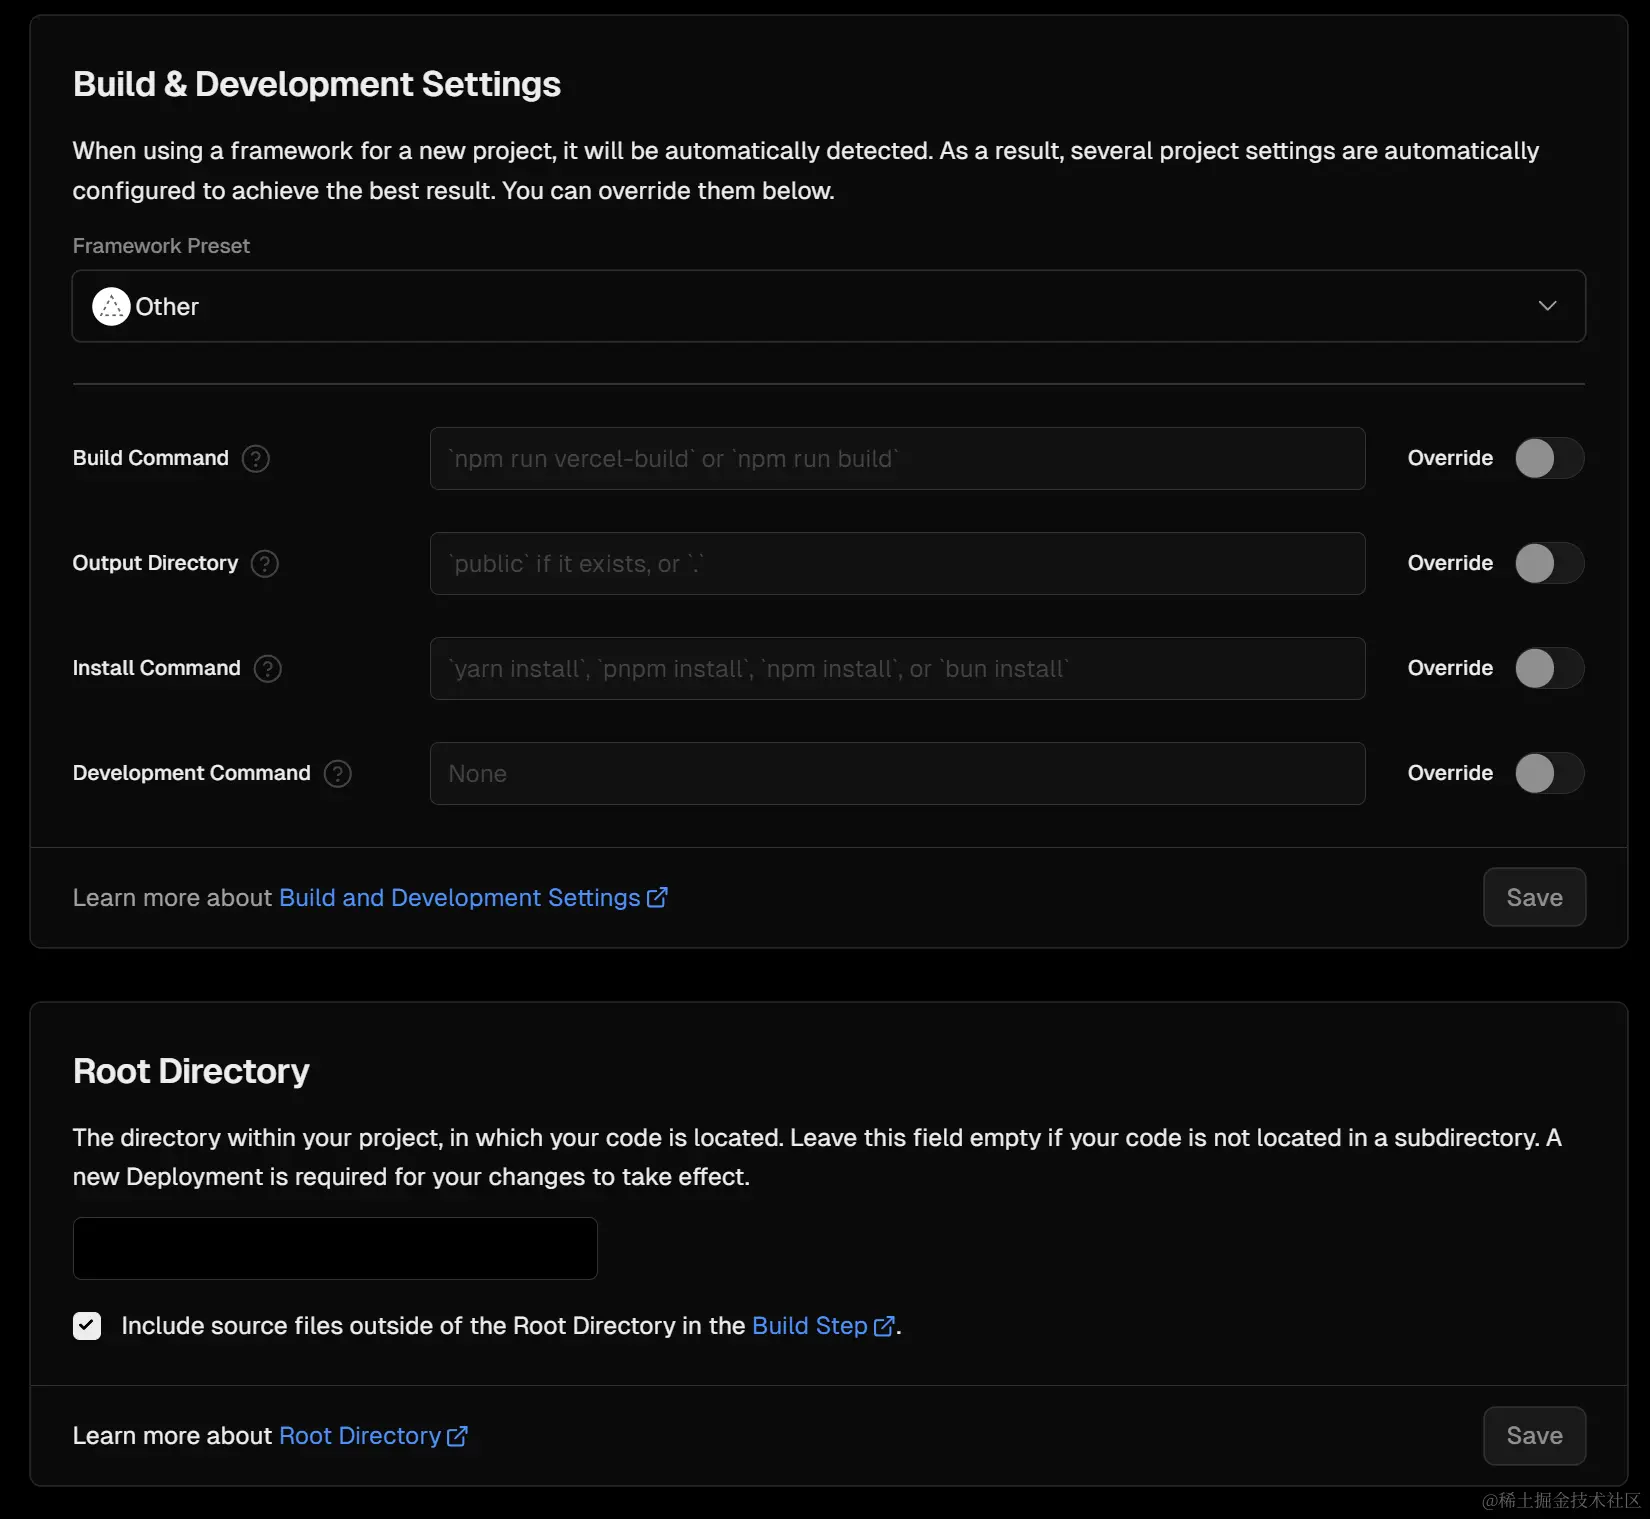
Task: Open the Framework Preset dropdown
Action: coord(828,307)
